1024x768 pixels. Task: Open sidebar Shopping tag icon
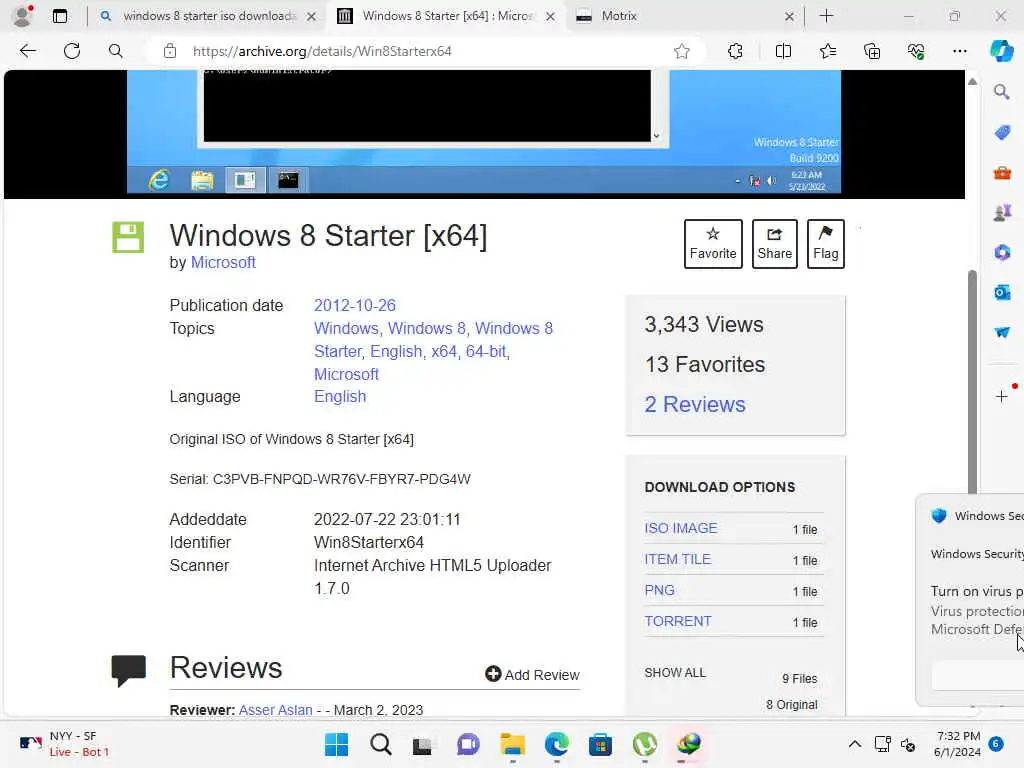point(1002,133)
